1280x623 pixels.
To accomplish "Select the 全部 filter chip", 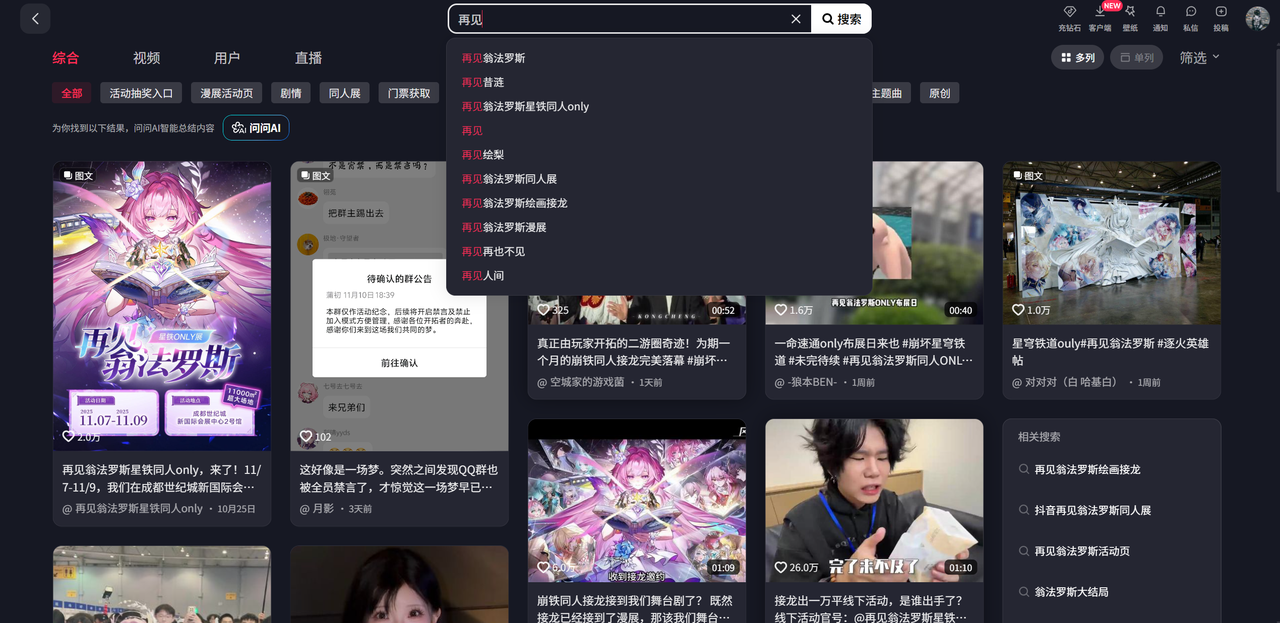I will (72, 93).
